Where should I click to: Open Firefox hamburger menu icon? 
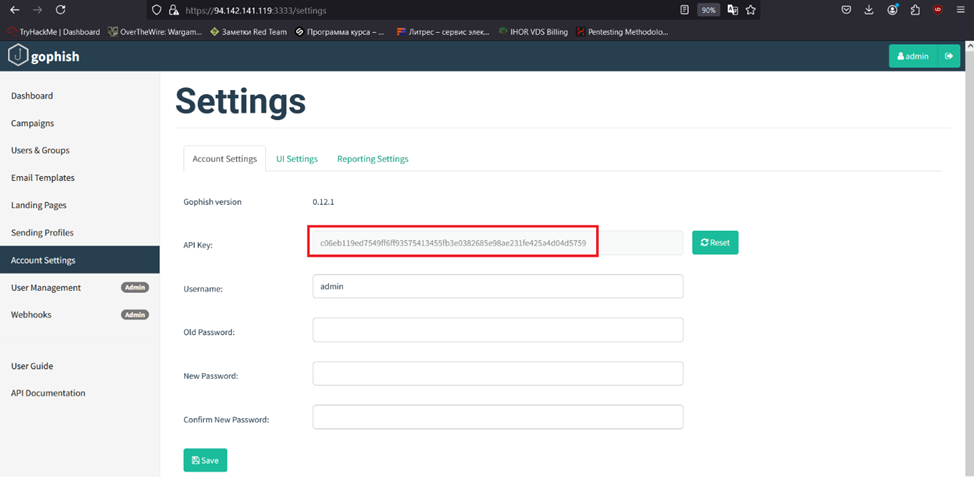tap(960, 10)
